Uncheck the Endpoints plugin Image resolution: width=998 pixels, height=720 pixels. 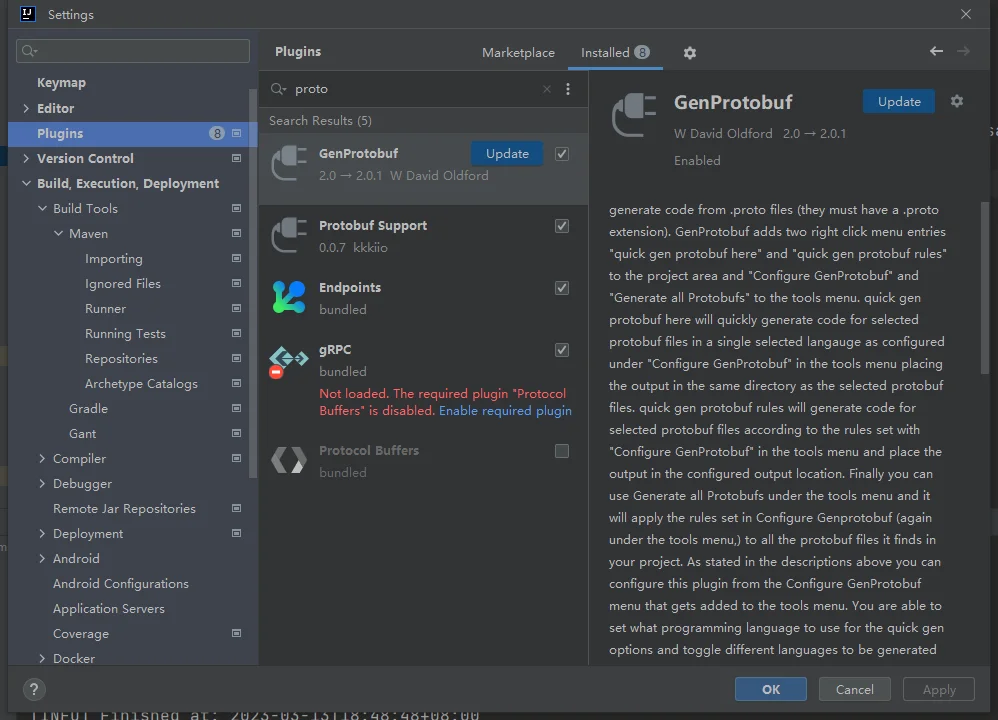point(561,288)
